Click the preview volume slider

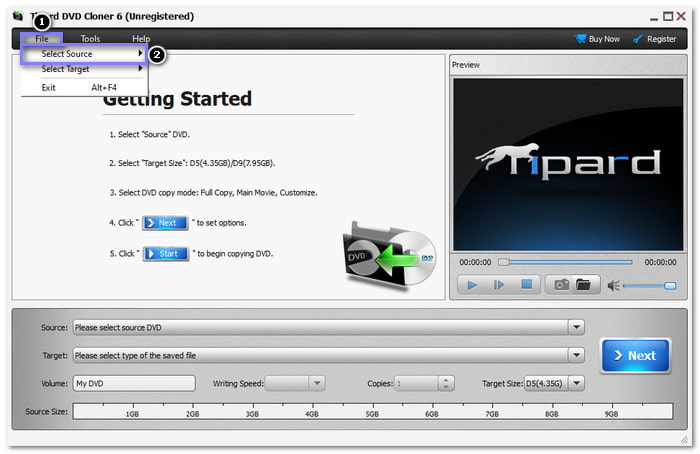coord(650,286)
